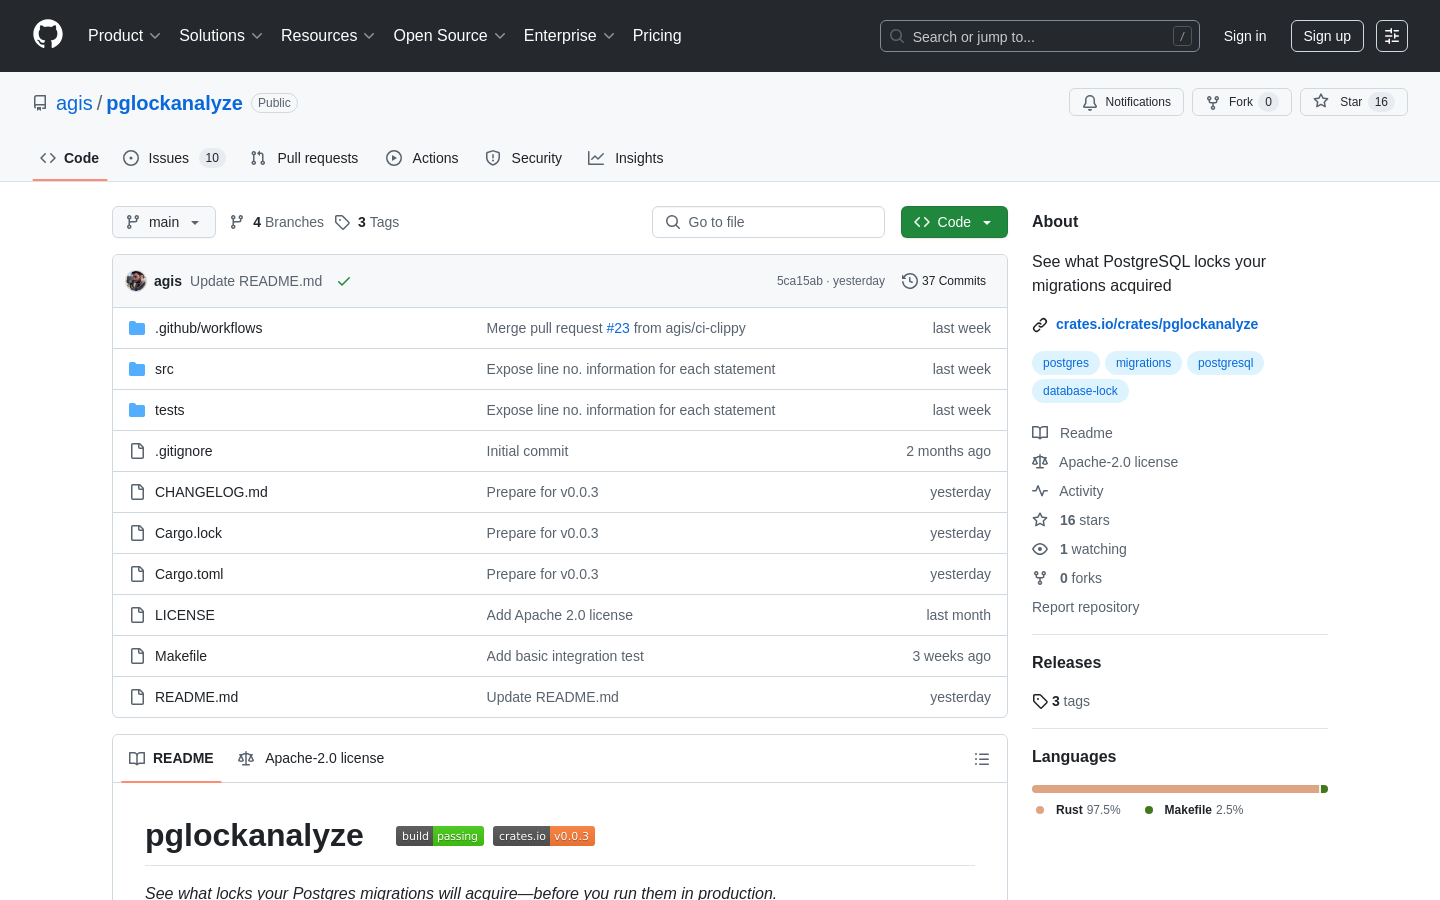Click the agis avatar in commit row
Image resolution: width=1440 pixels, height=900 pixels.
pos(136,281)
